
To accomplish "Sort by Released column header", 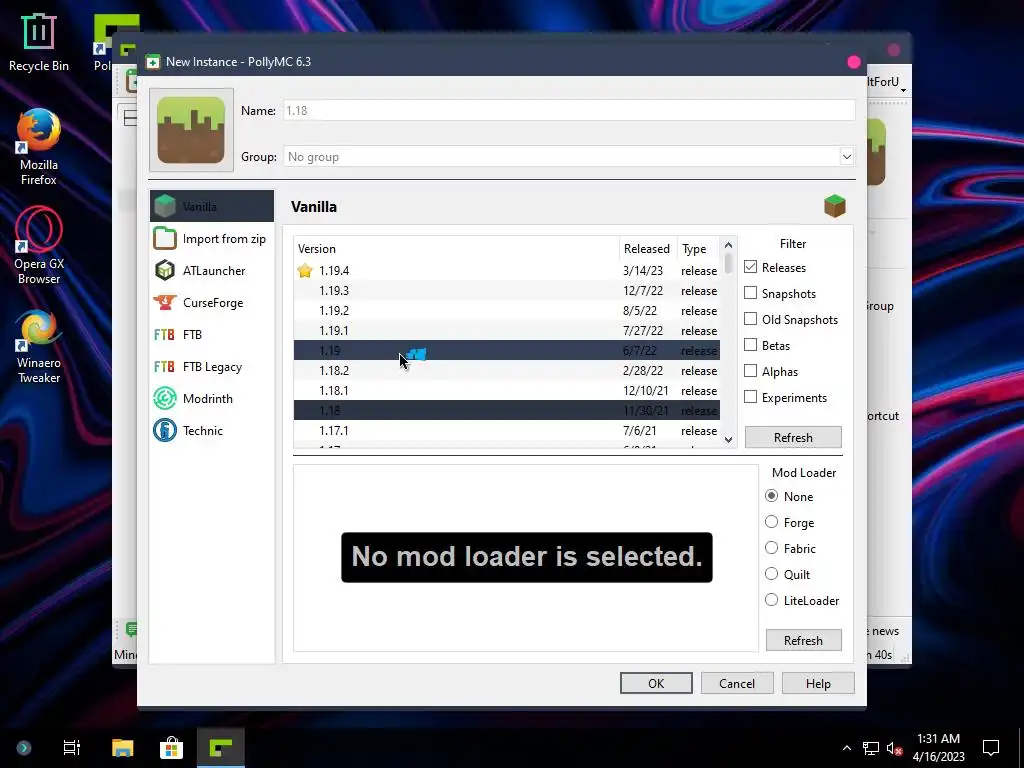I will tap(648, 249).
